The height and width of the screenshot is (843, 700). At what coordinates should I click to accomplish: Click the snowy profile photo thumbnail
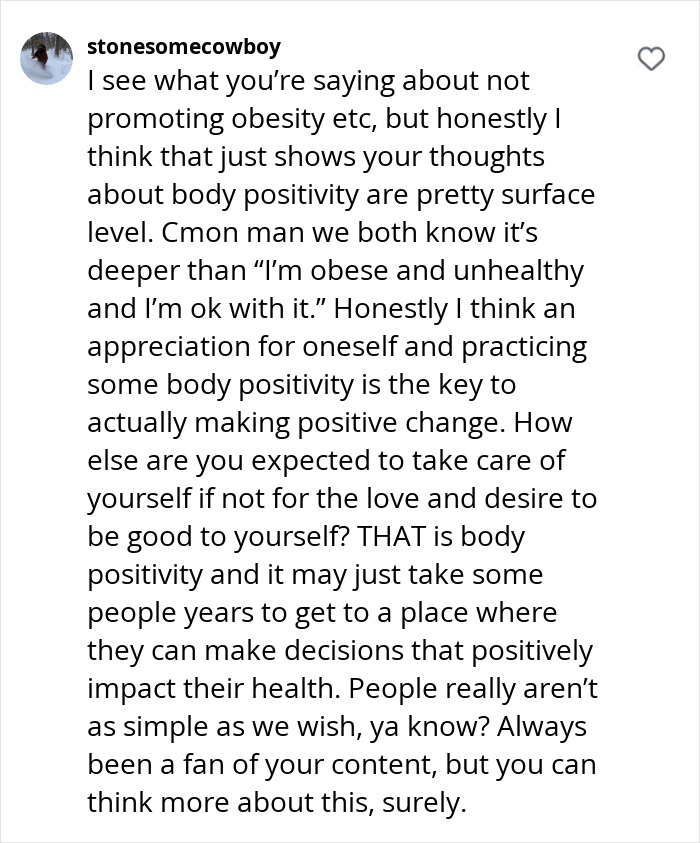(46, 57)
